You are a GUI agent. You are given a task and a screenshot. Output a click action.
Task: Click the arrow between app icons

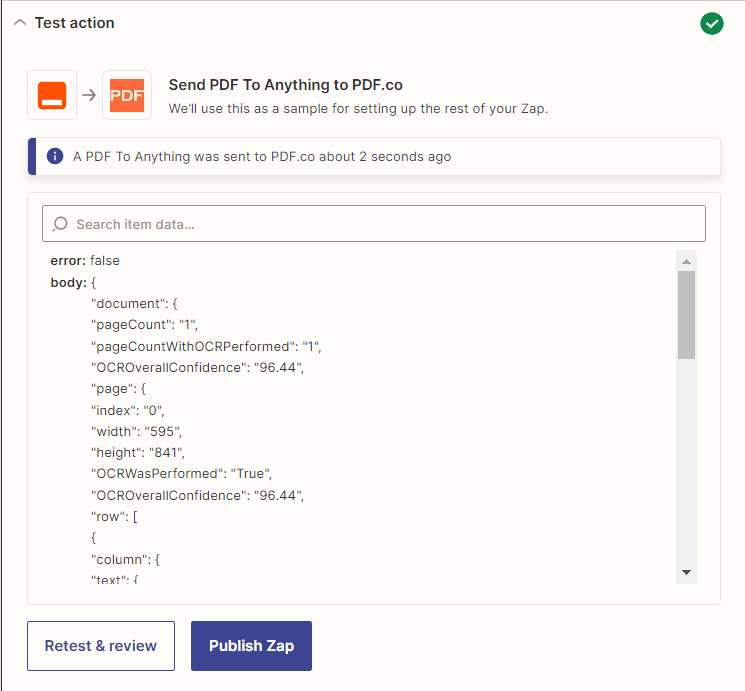coord(89,95)
